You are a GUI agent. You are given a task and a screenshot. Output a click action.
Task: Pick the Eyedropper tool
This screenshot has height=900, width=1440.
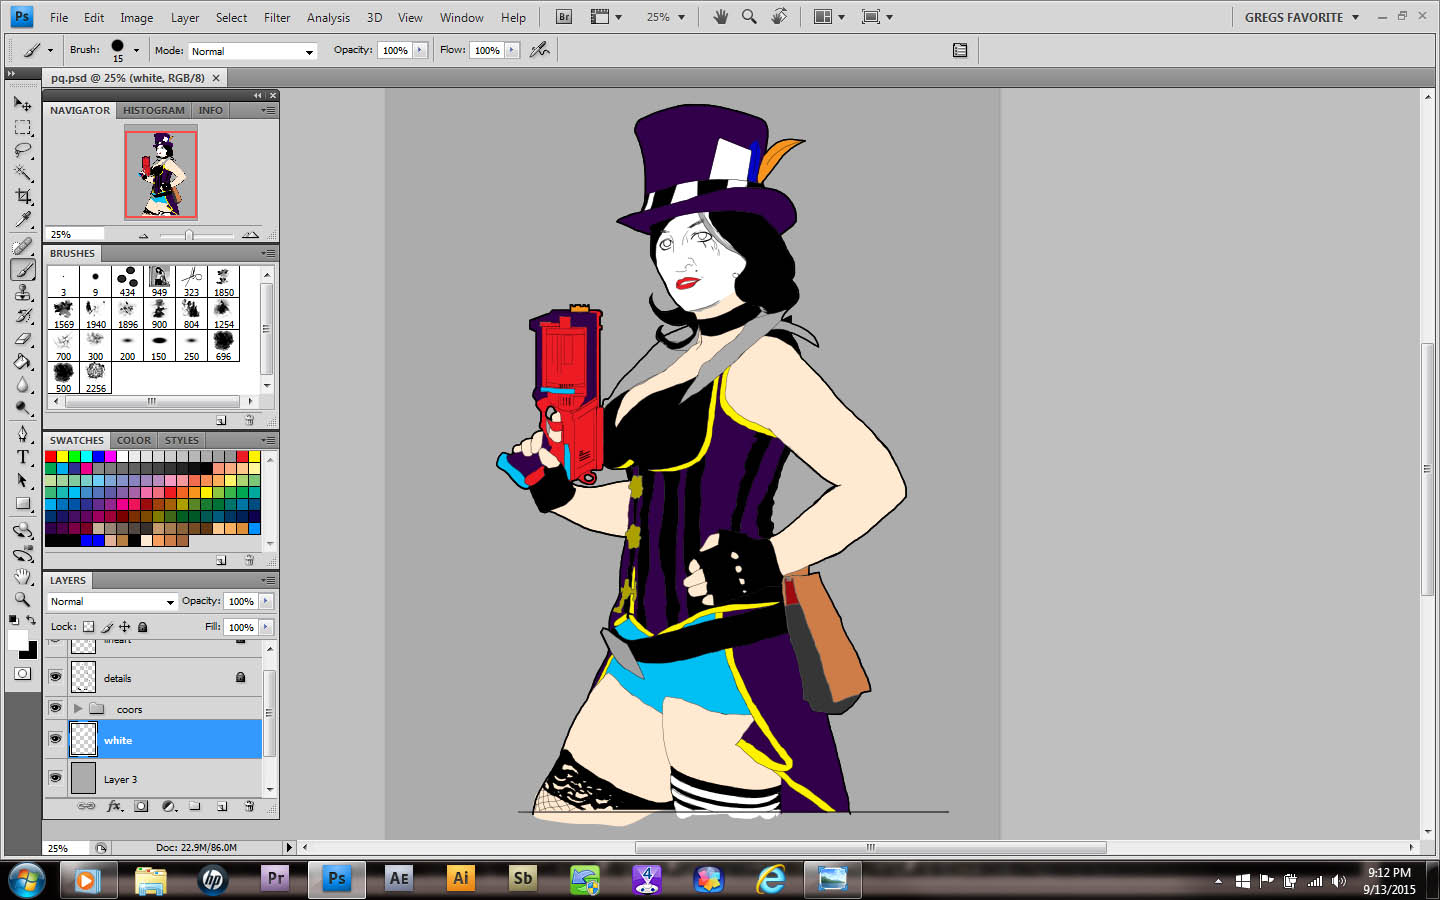tap(23, 220)
